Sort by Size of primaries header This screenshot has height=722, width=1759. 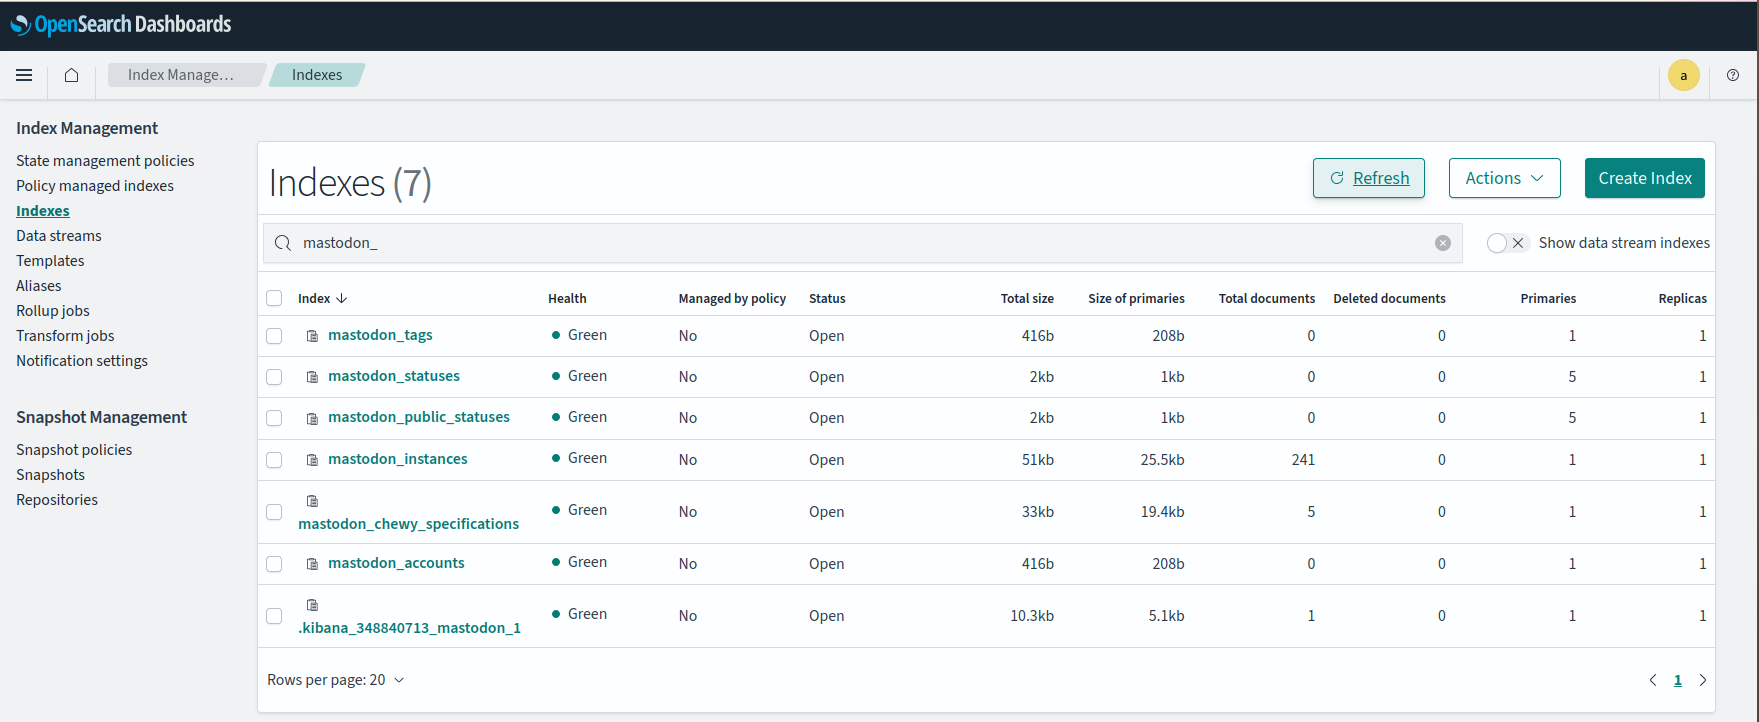(1136, 298)
